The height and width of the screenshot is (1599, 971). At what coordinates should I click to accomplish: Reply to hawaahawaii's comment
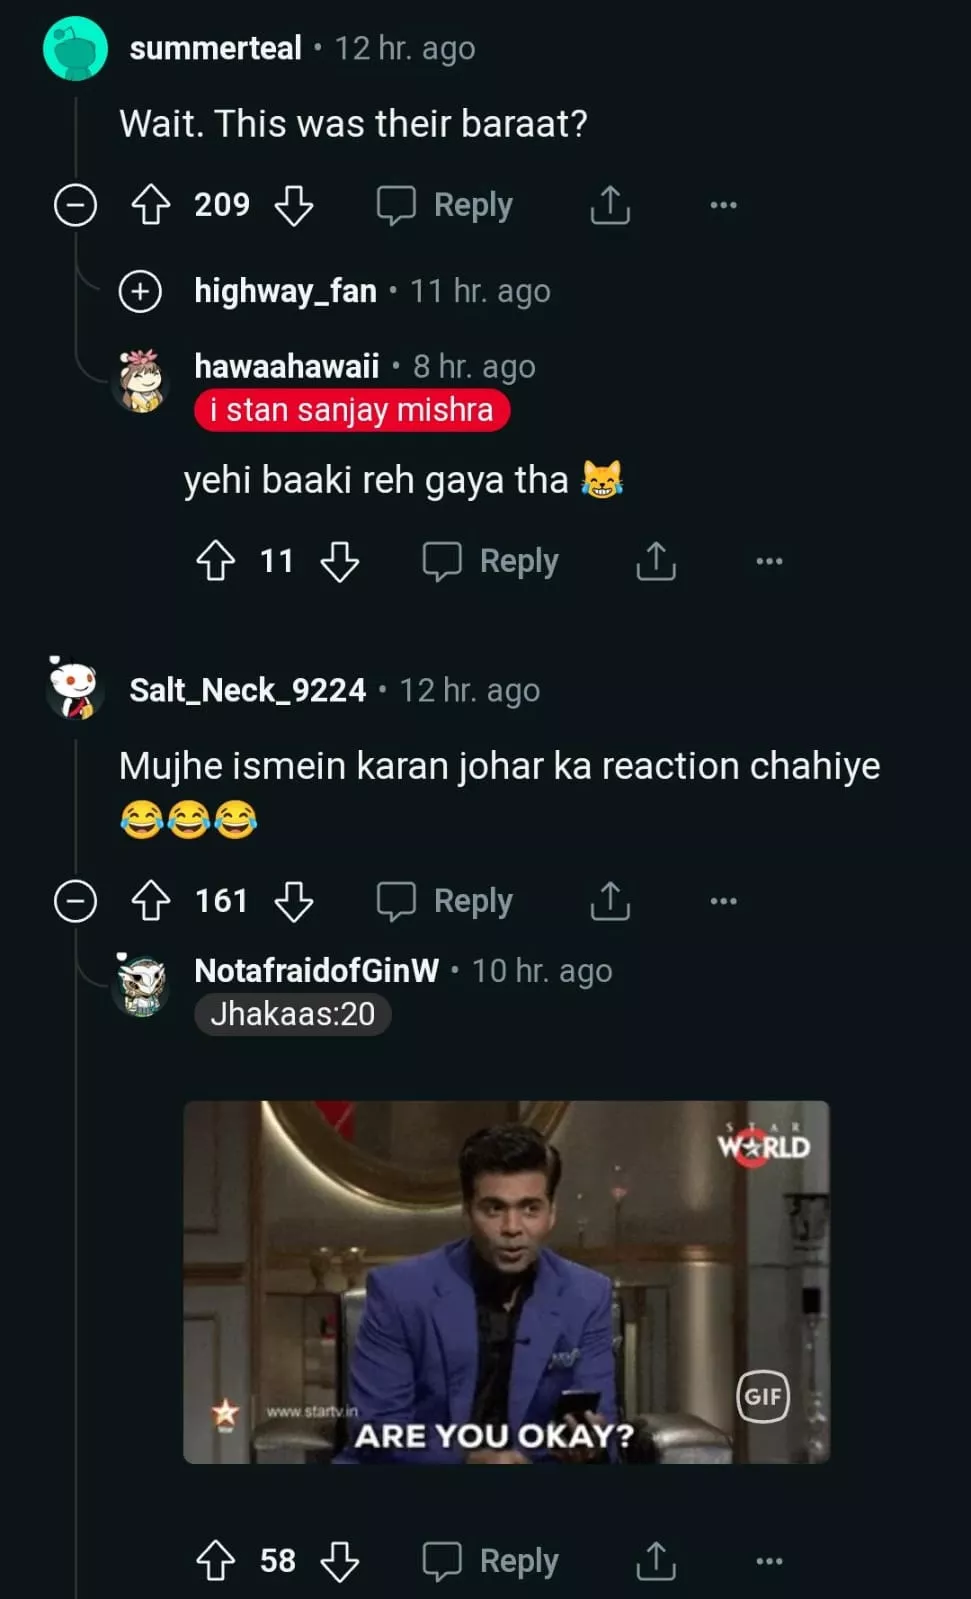pos(491,561)
